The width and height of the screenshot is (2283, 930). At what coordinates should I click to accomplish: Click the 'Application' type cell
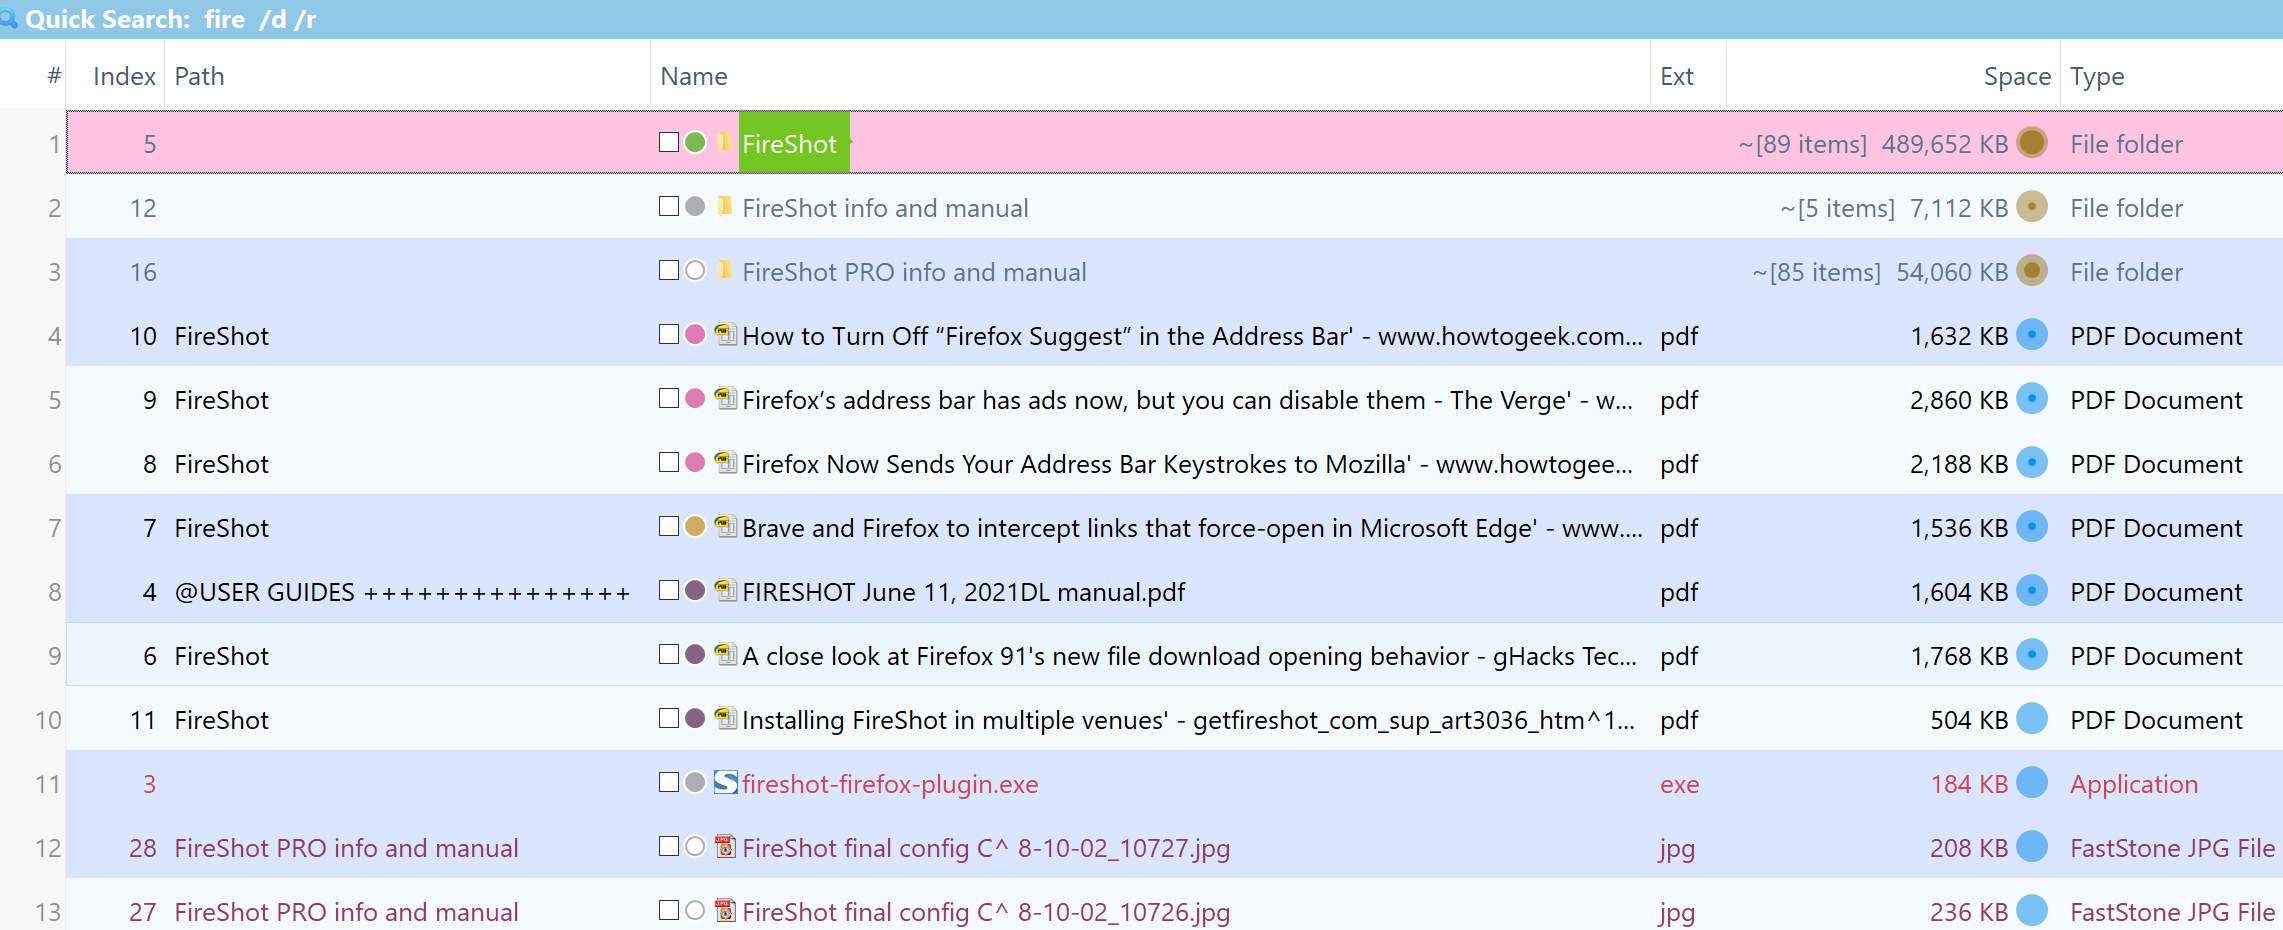tap(2134, 784)
